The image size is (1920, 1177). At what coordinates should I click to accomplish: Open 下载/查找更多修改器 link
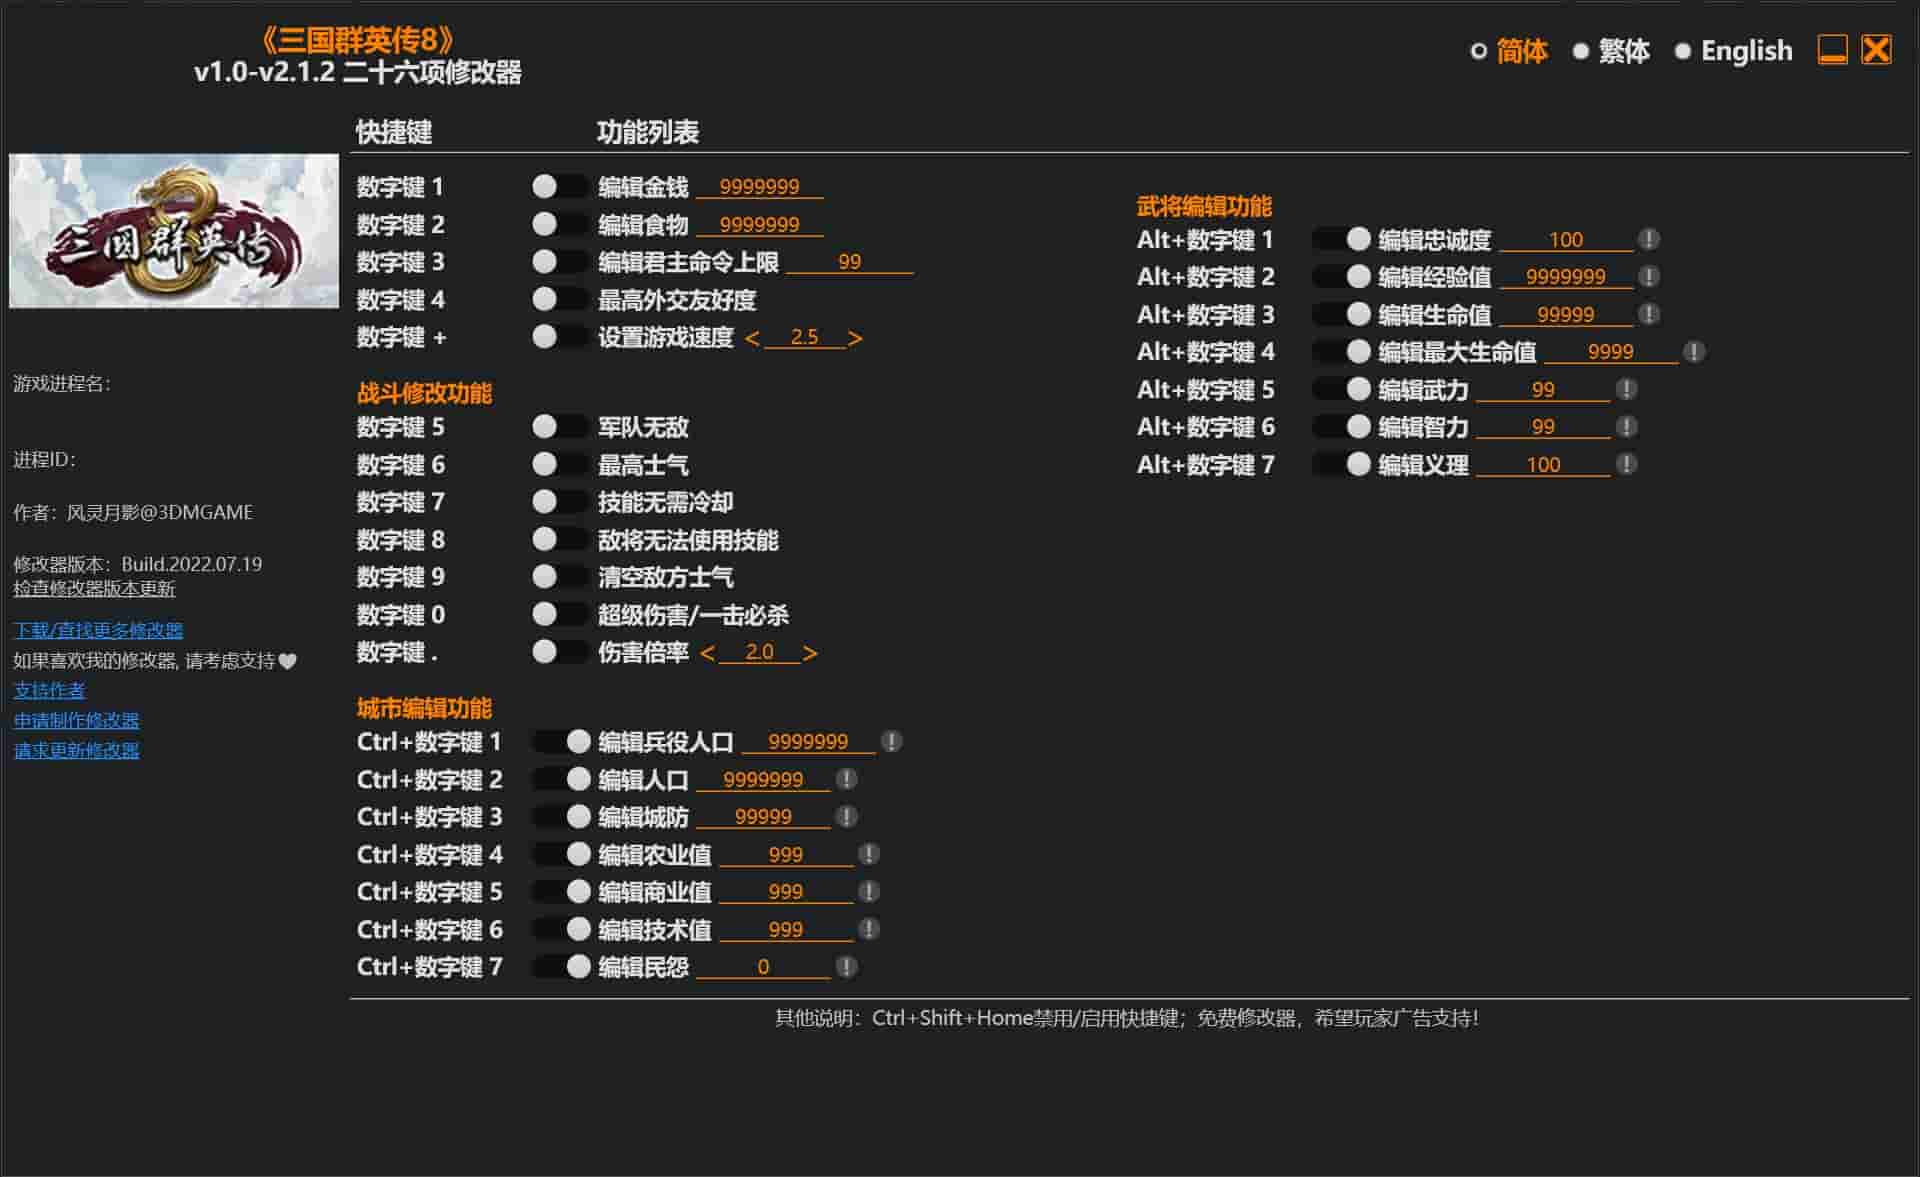point(98,630)
